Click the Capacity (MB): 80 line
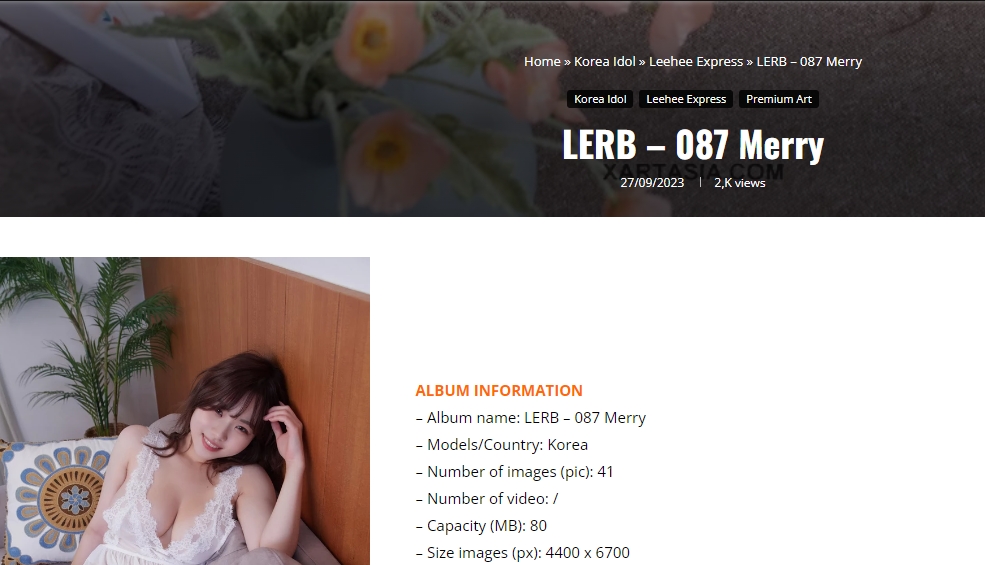 coord(481,526)
